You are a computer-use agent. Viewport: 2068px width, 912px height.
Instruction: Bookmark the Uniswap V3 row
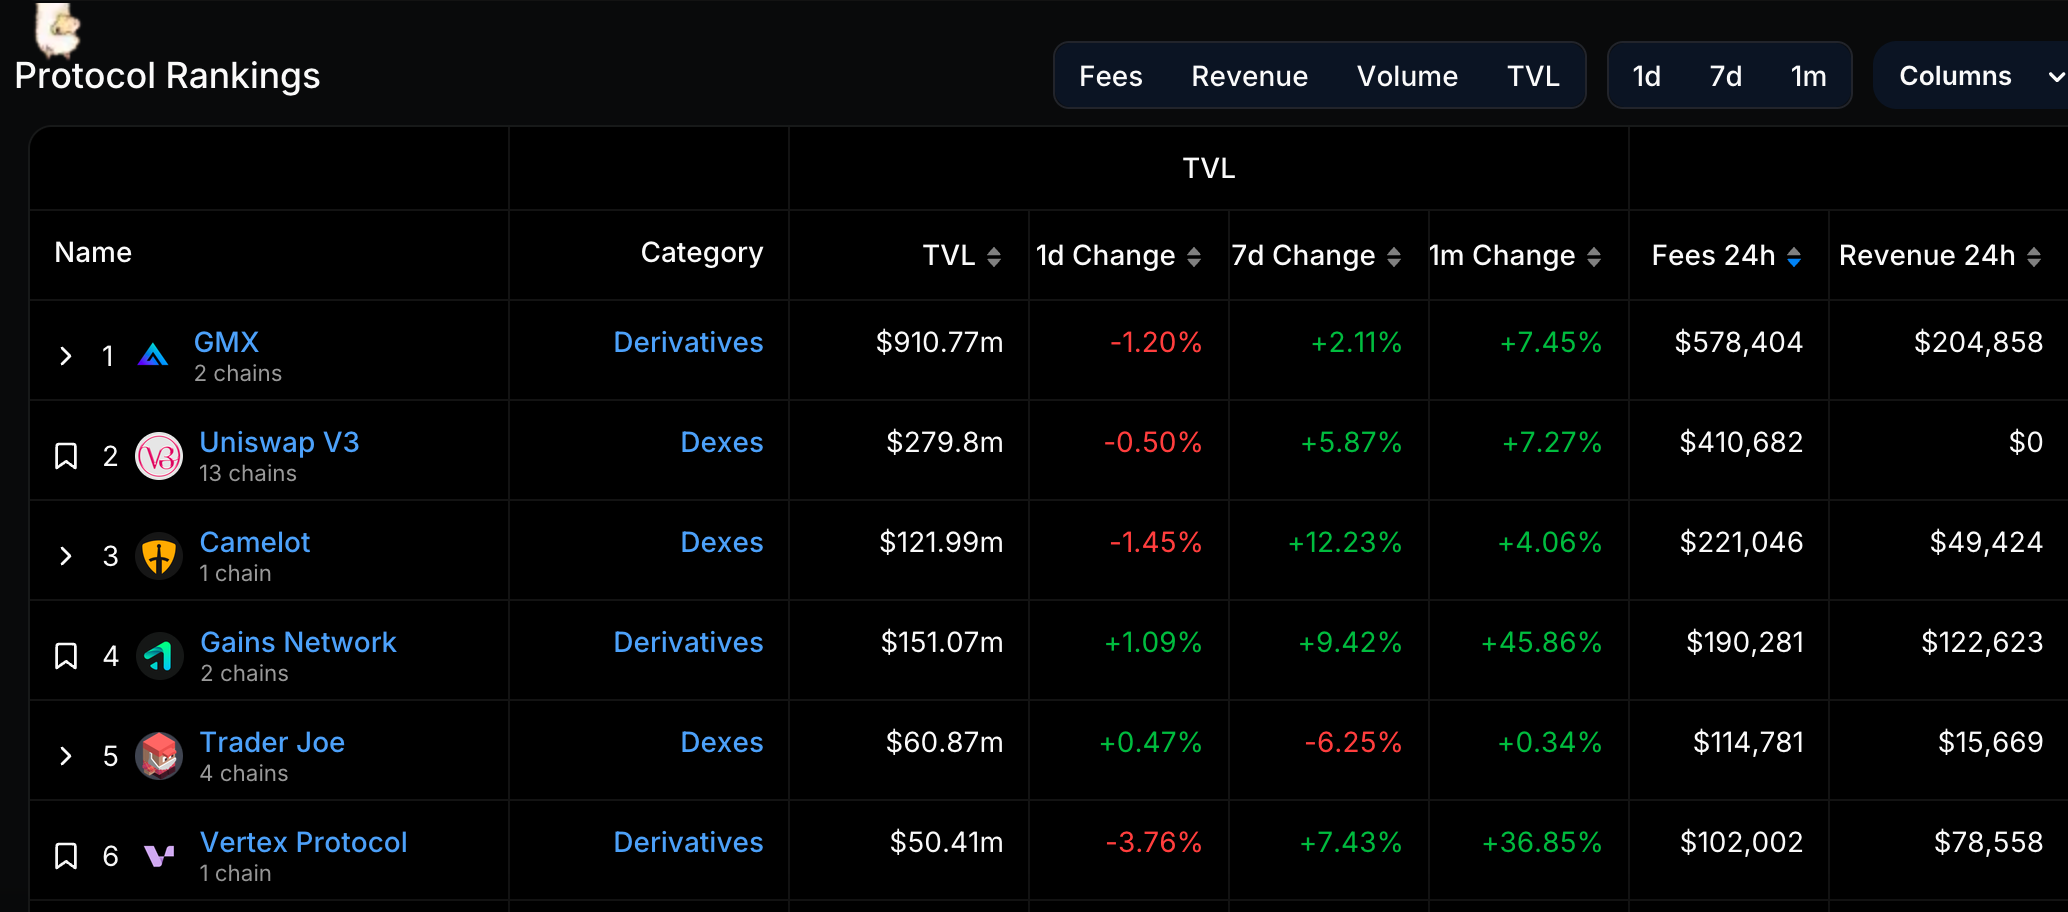[x=66, y=456]
